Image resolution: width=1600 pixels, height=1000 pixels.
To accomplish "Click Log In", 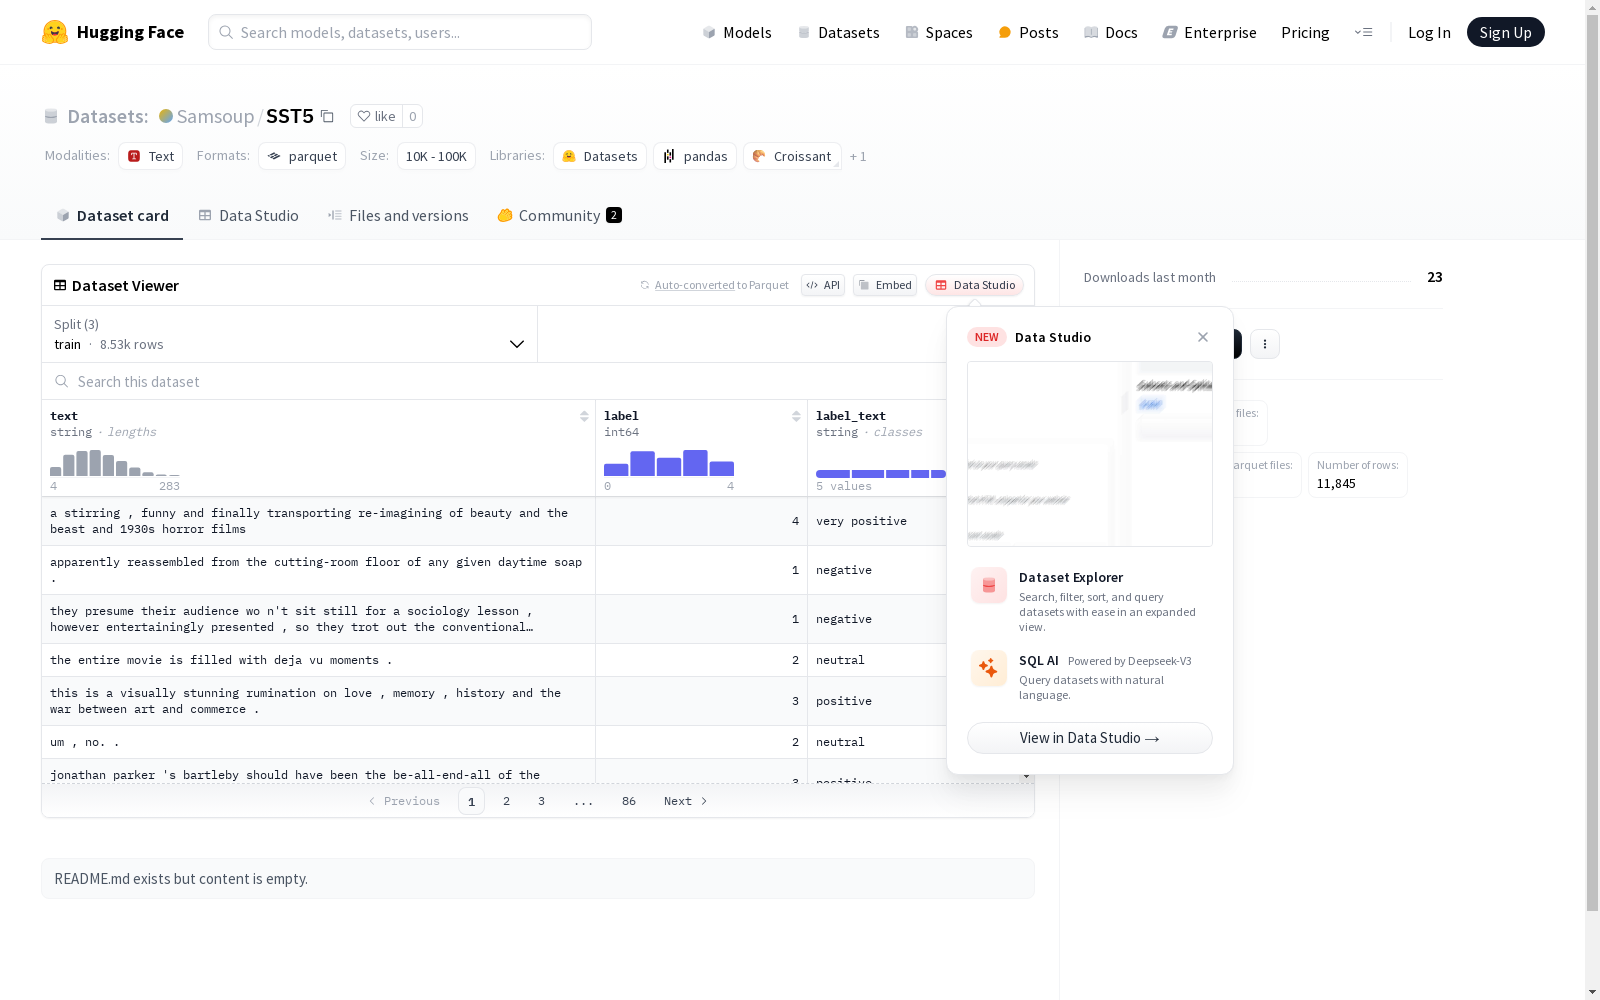I will (x=1429, y=32).
